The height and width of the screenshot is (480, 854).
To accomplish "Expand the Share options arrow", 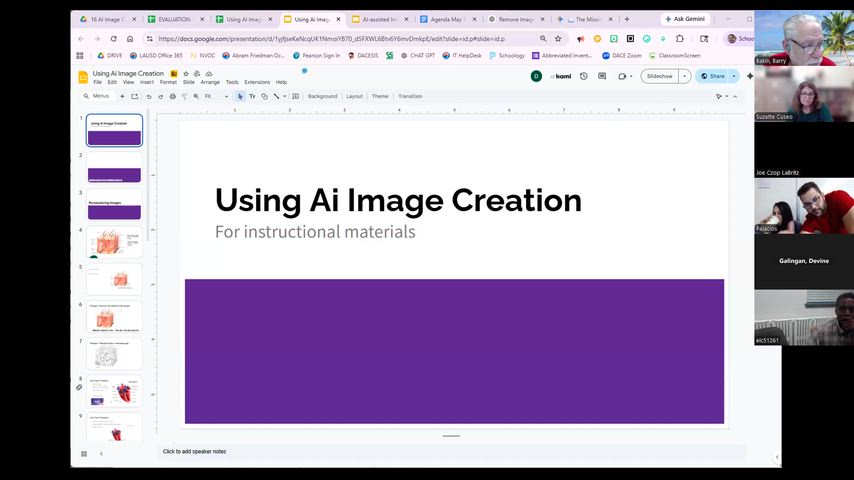I will 734,76.
